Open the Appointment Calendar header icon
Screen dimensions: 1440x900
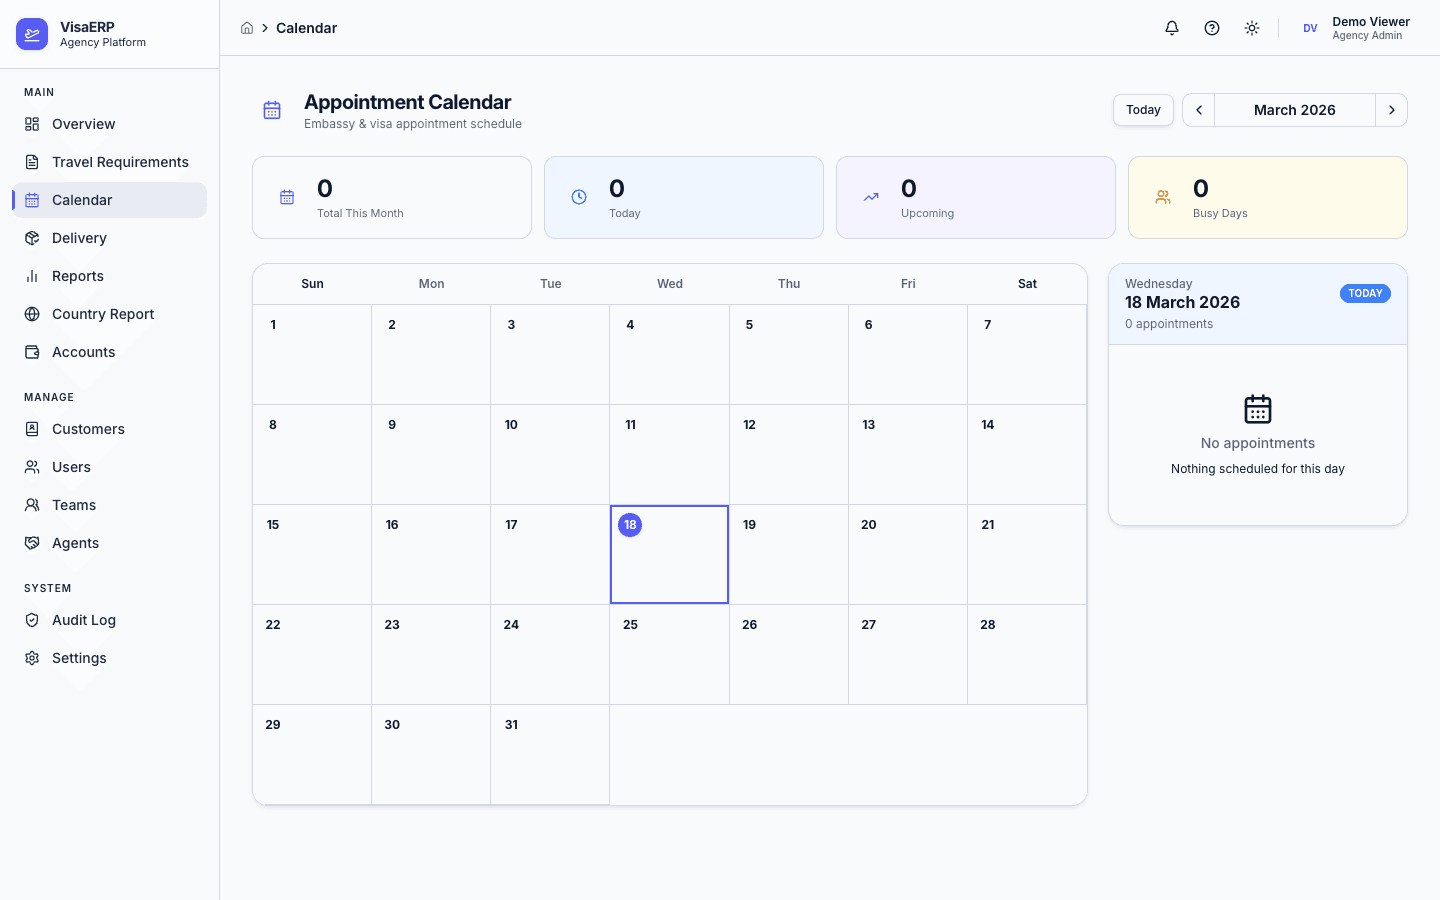pyautogui.click(x=272, y=110)
